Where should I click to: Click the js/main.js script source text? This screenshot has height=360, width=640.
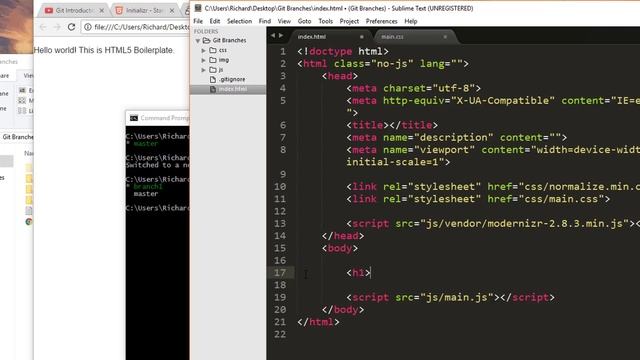click(x=457, y=298)
